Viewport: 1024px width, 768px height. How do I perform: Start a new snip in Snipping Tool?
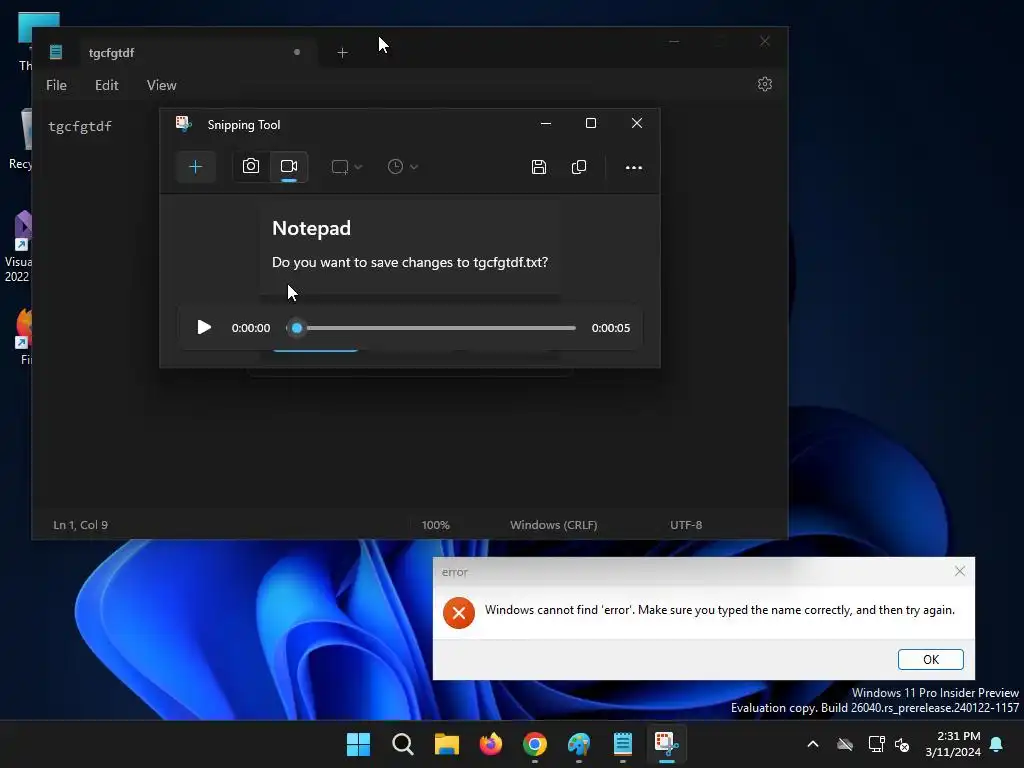(x=195, y=167)
